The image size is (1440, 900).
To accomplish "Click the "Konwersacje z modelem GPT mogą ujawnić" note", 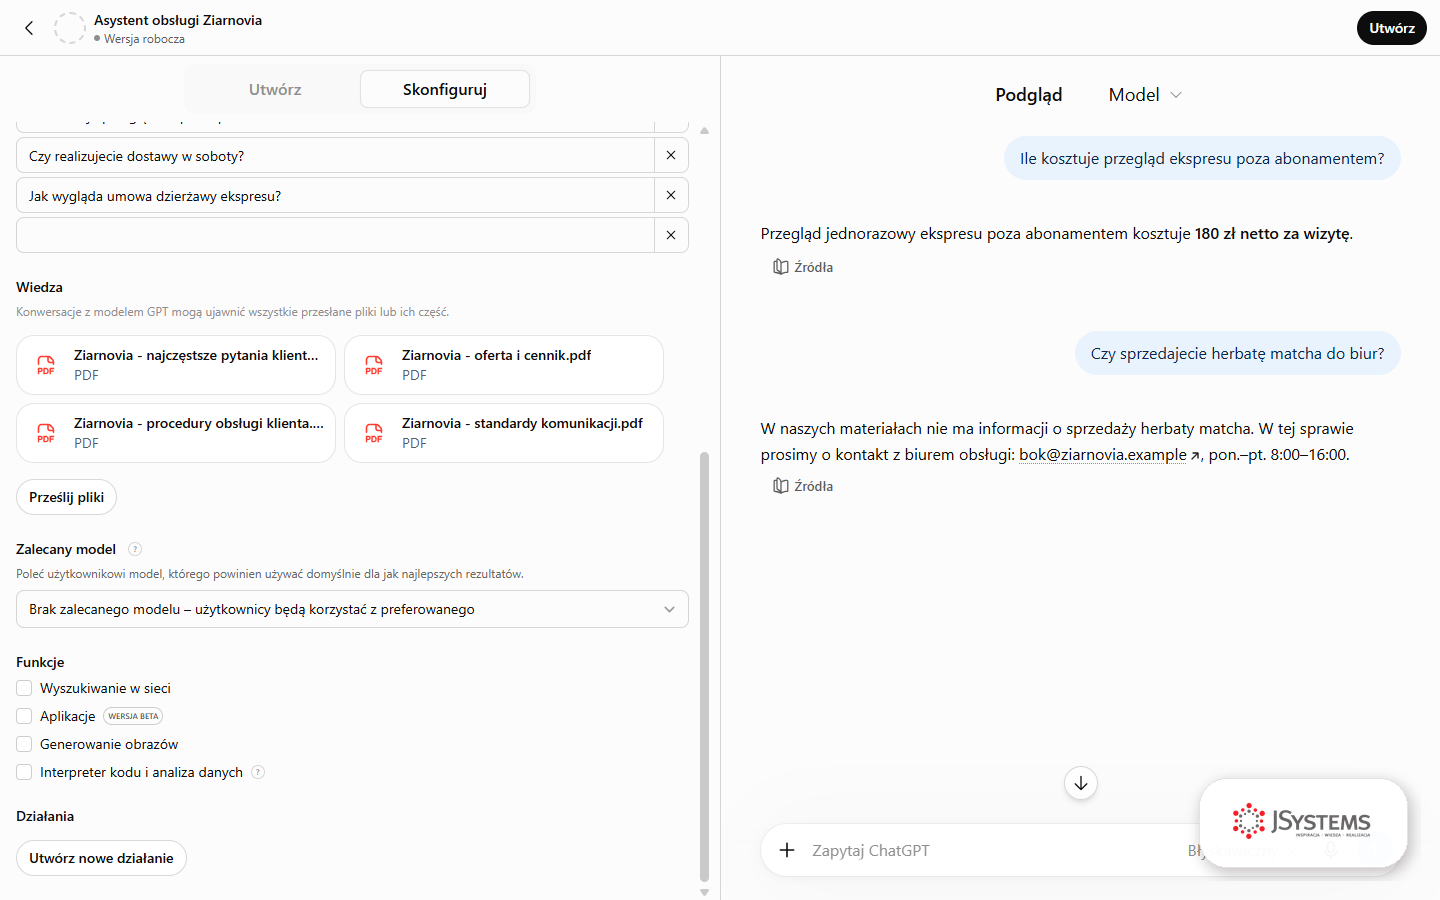I will pyautogui.click(x=232, y=312).
